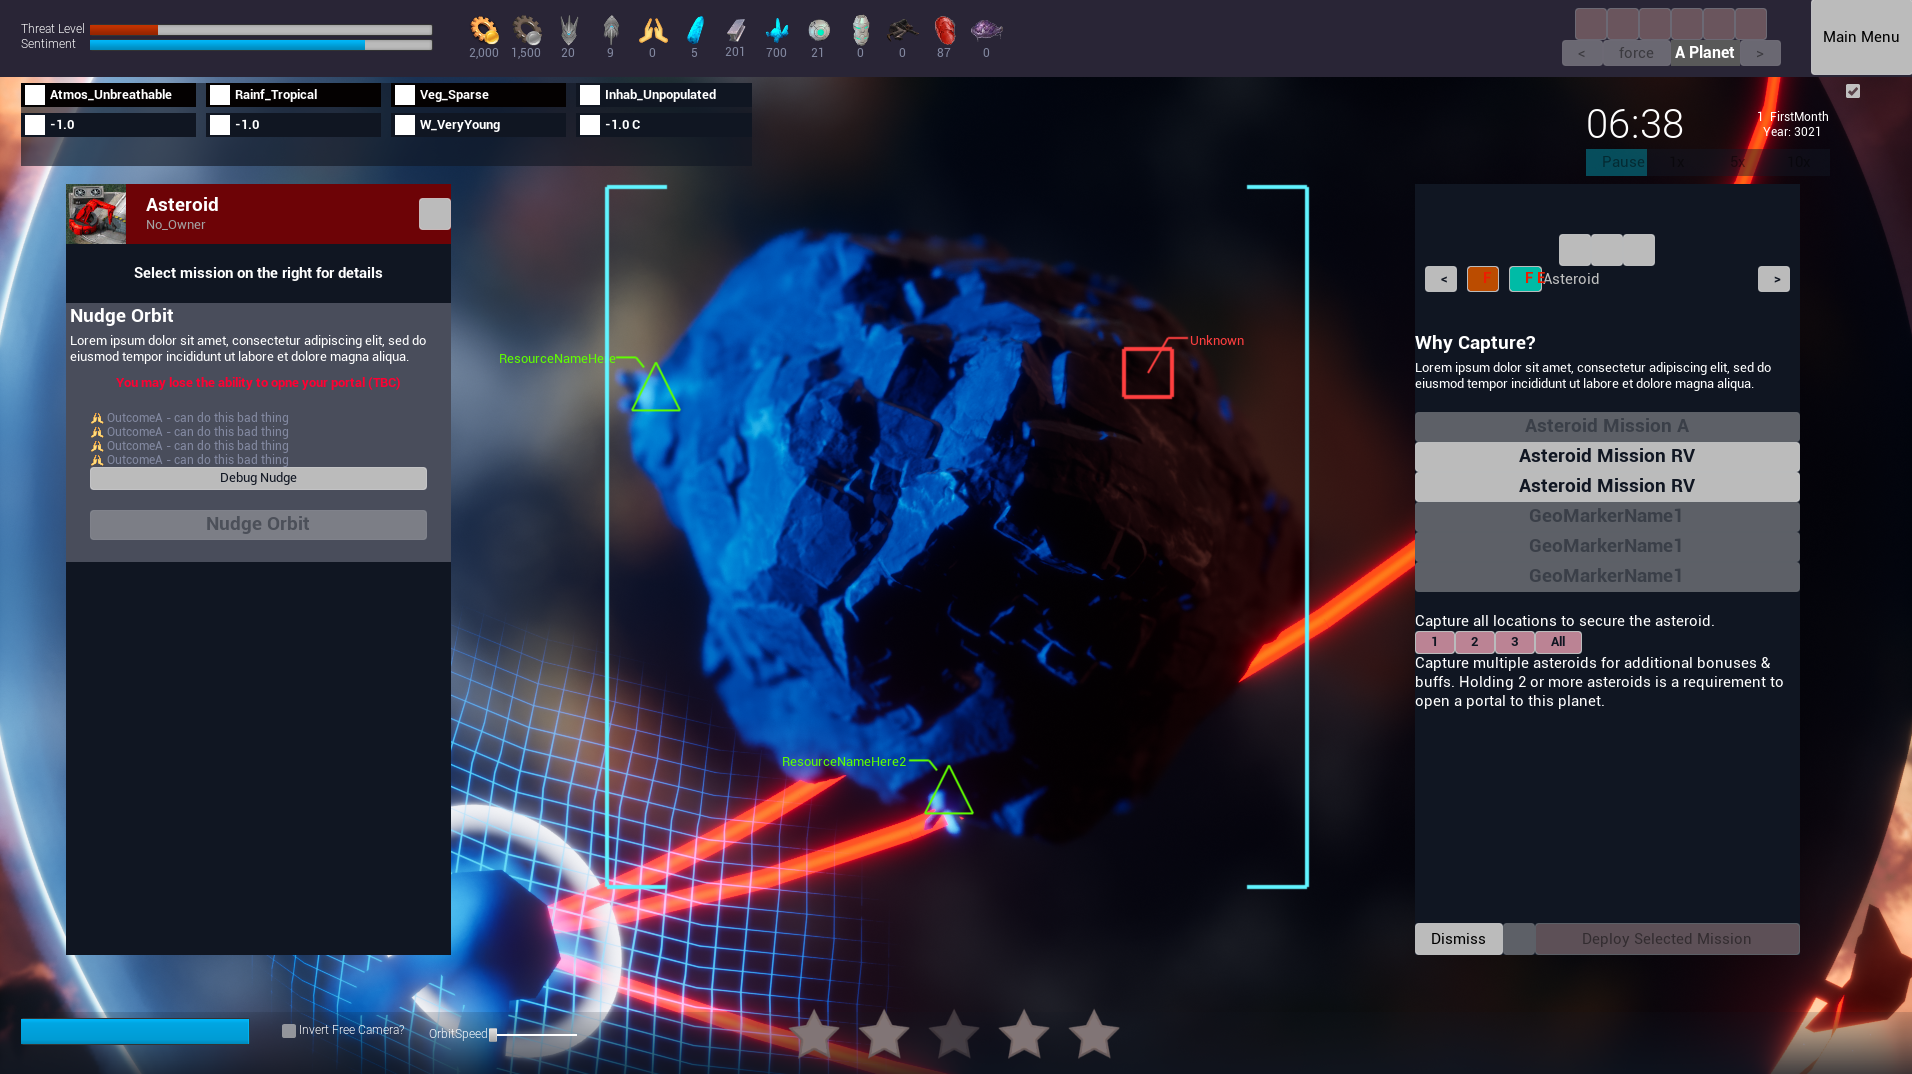
Task: Click the purple ore resource icon
Action: coord(986,30)
